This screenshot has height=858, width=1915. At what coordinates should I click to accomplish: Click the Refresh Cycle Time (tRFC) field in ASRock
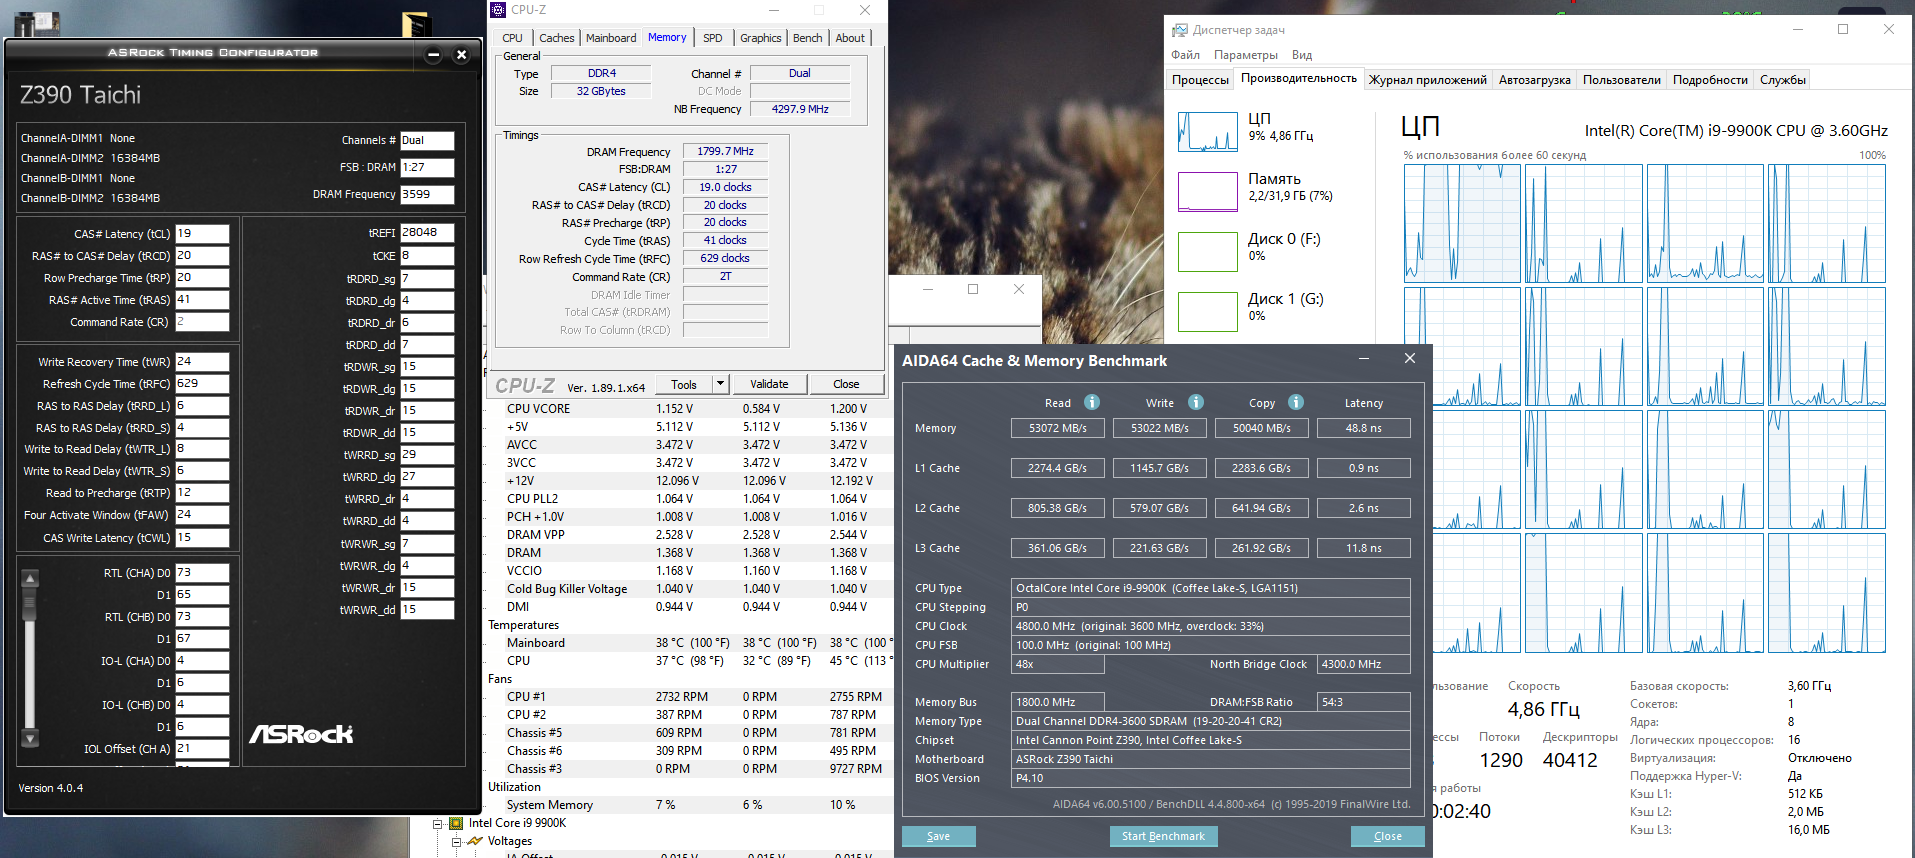[x=202, y=384]
